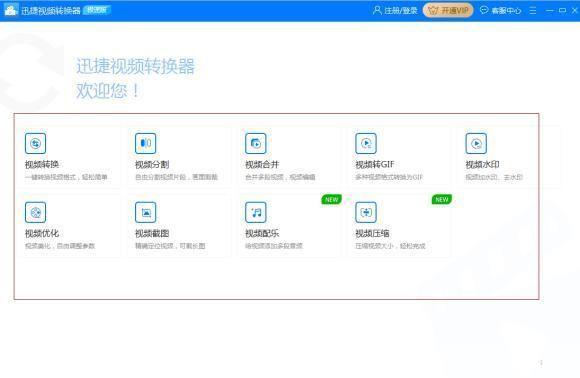
Task: Click the description under 视频转GIF
Action: [389, 177]
